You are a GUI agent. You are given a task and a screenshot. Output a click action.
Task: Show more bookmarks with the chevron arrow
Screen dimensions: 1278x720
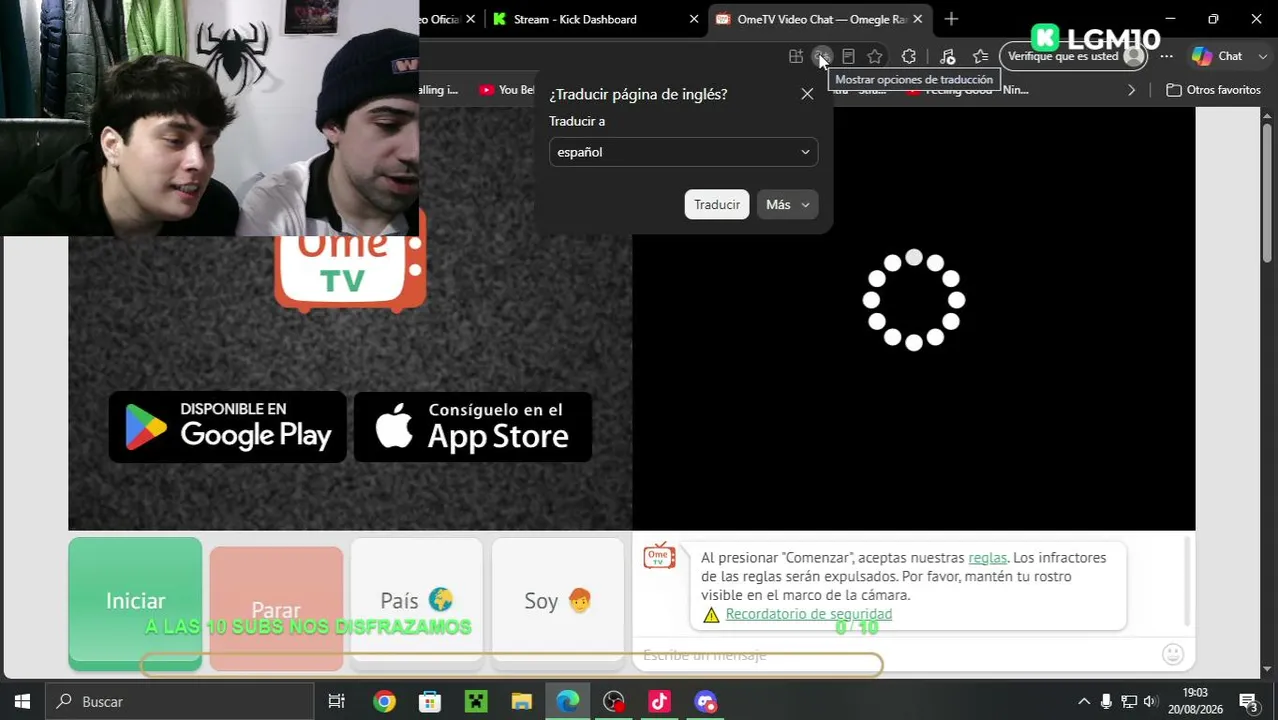(x=1131, y=90)
